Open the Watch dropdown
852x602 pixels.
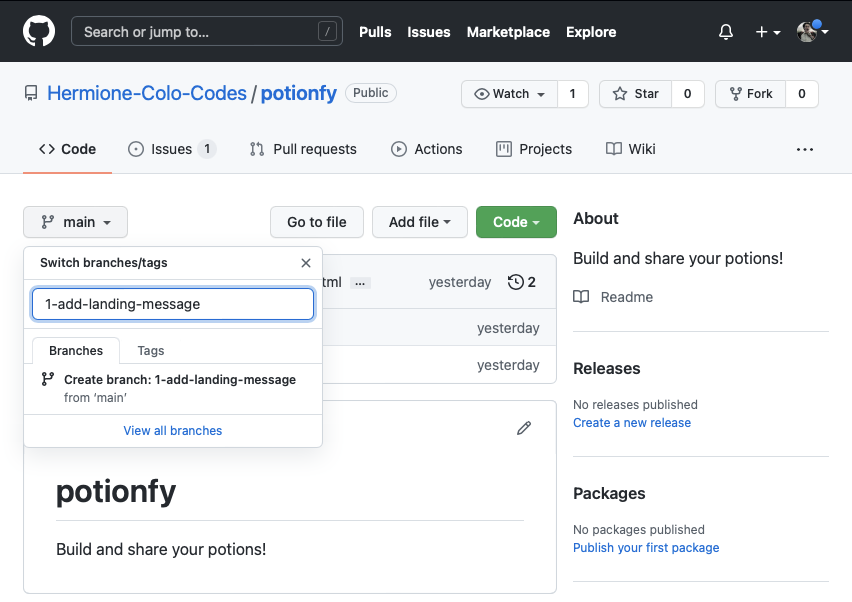coord(510,94)
